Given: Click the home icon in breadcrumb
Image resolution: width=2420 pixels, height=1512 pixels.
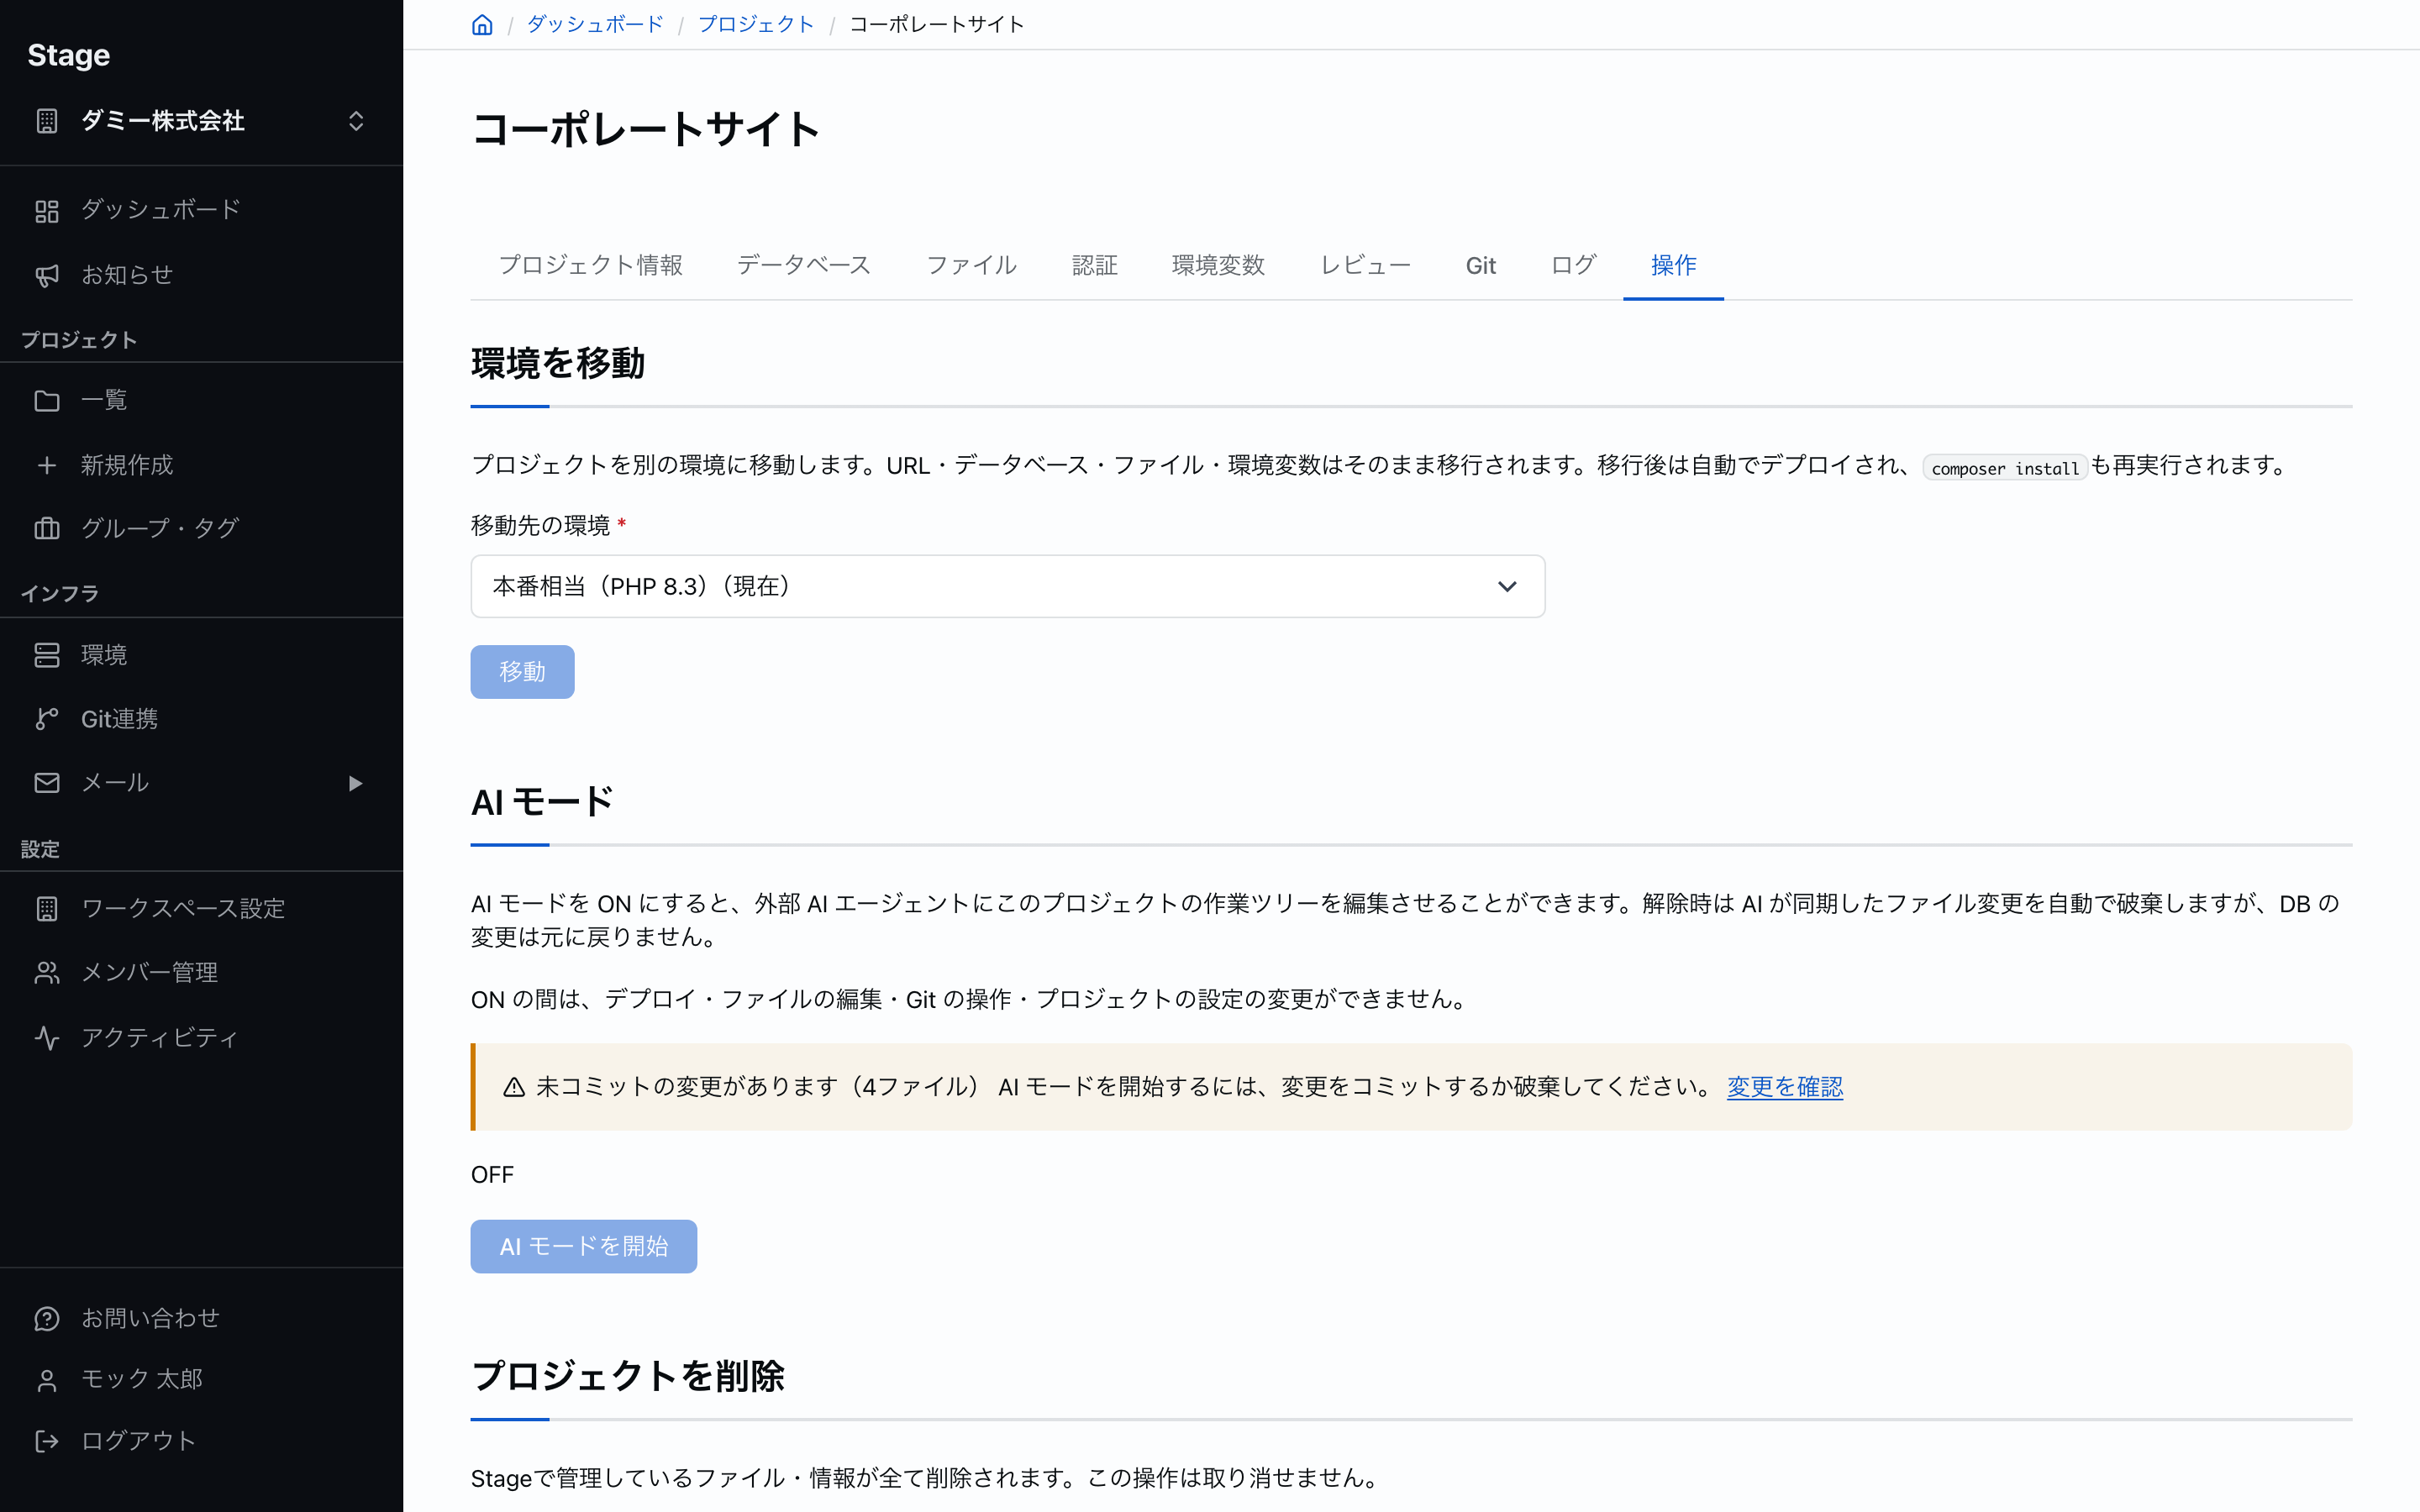Looking at the screenshot, I should (482, 25).
